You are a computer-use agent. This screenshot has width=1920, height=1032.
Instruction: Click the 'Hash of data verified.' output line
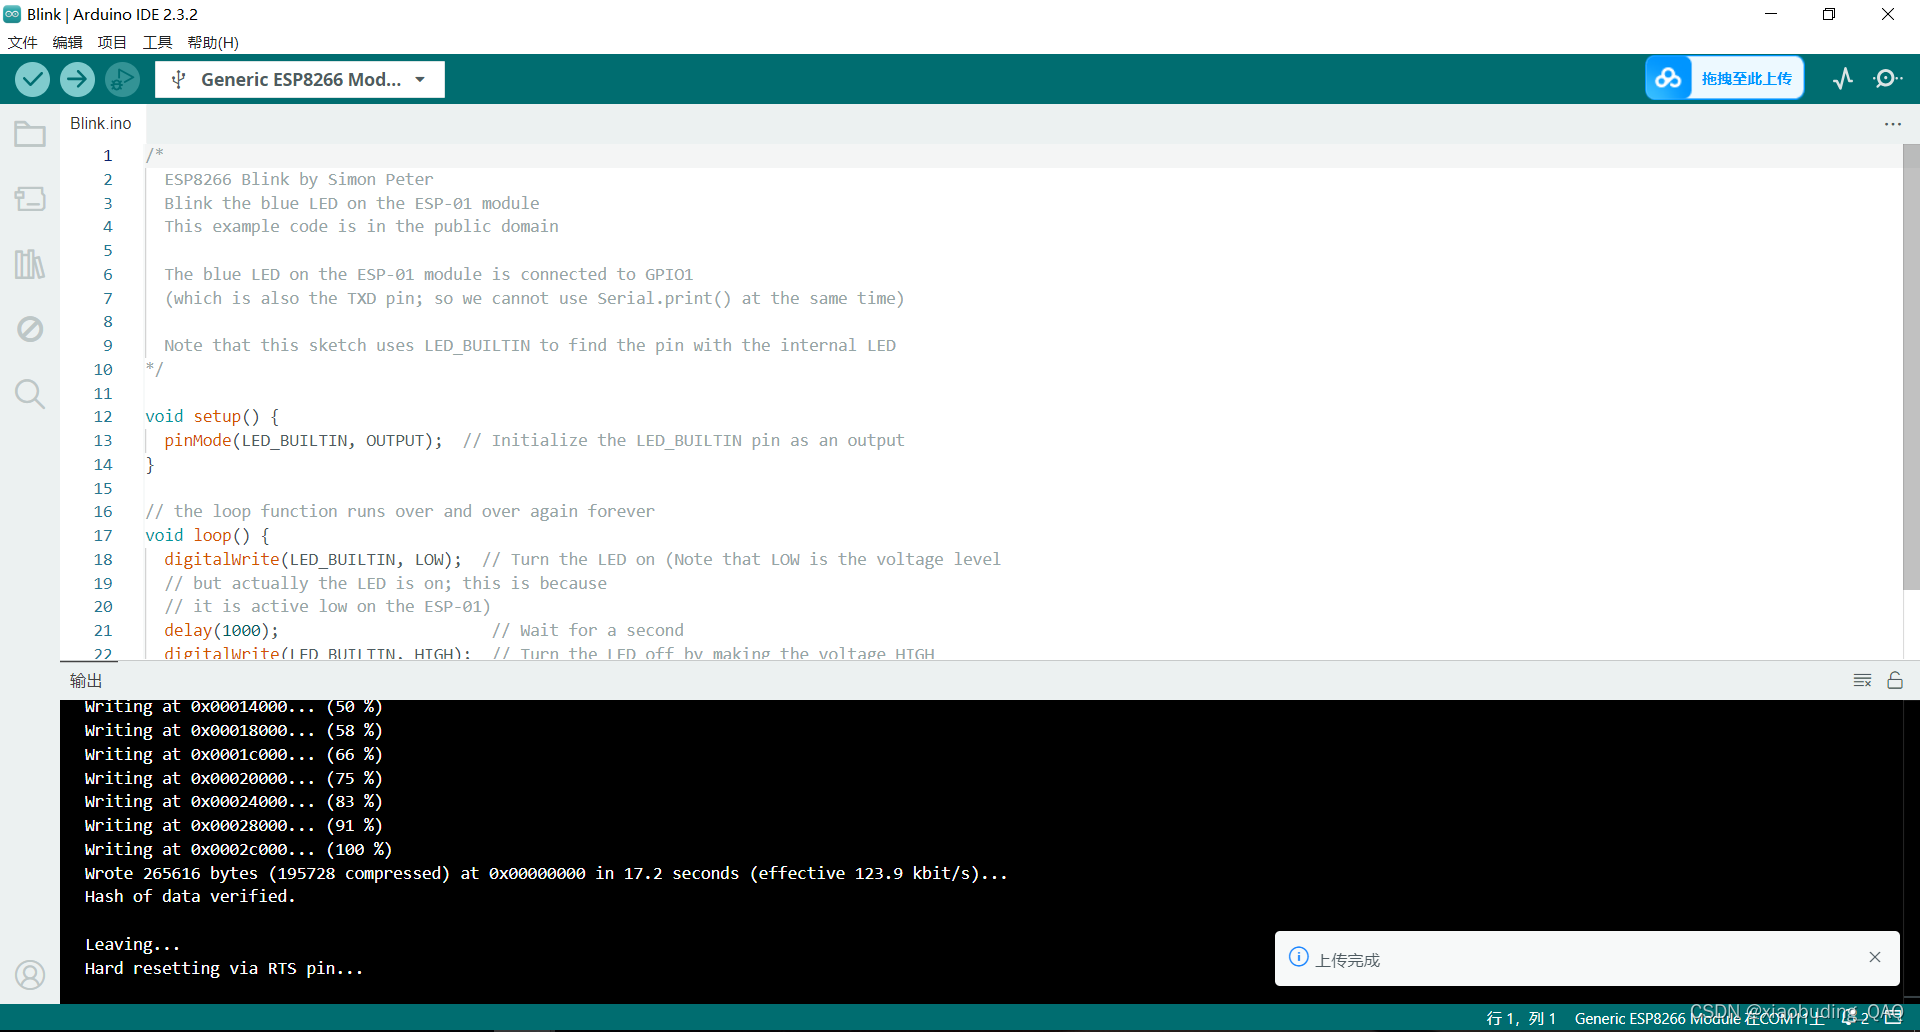pos(190,897)
